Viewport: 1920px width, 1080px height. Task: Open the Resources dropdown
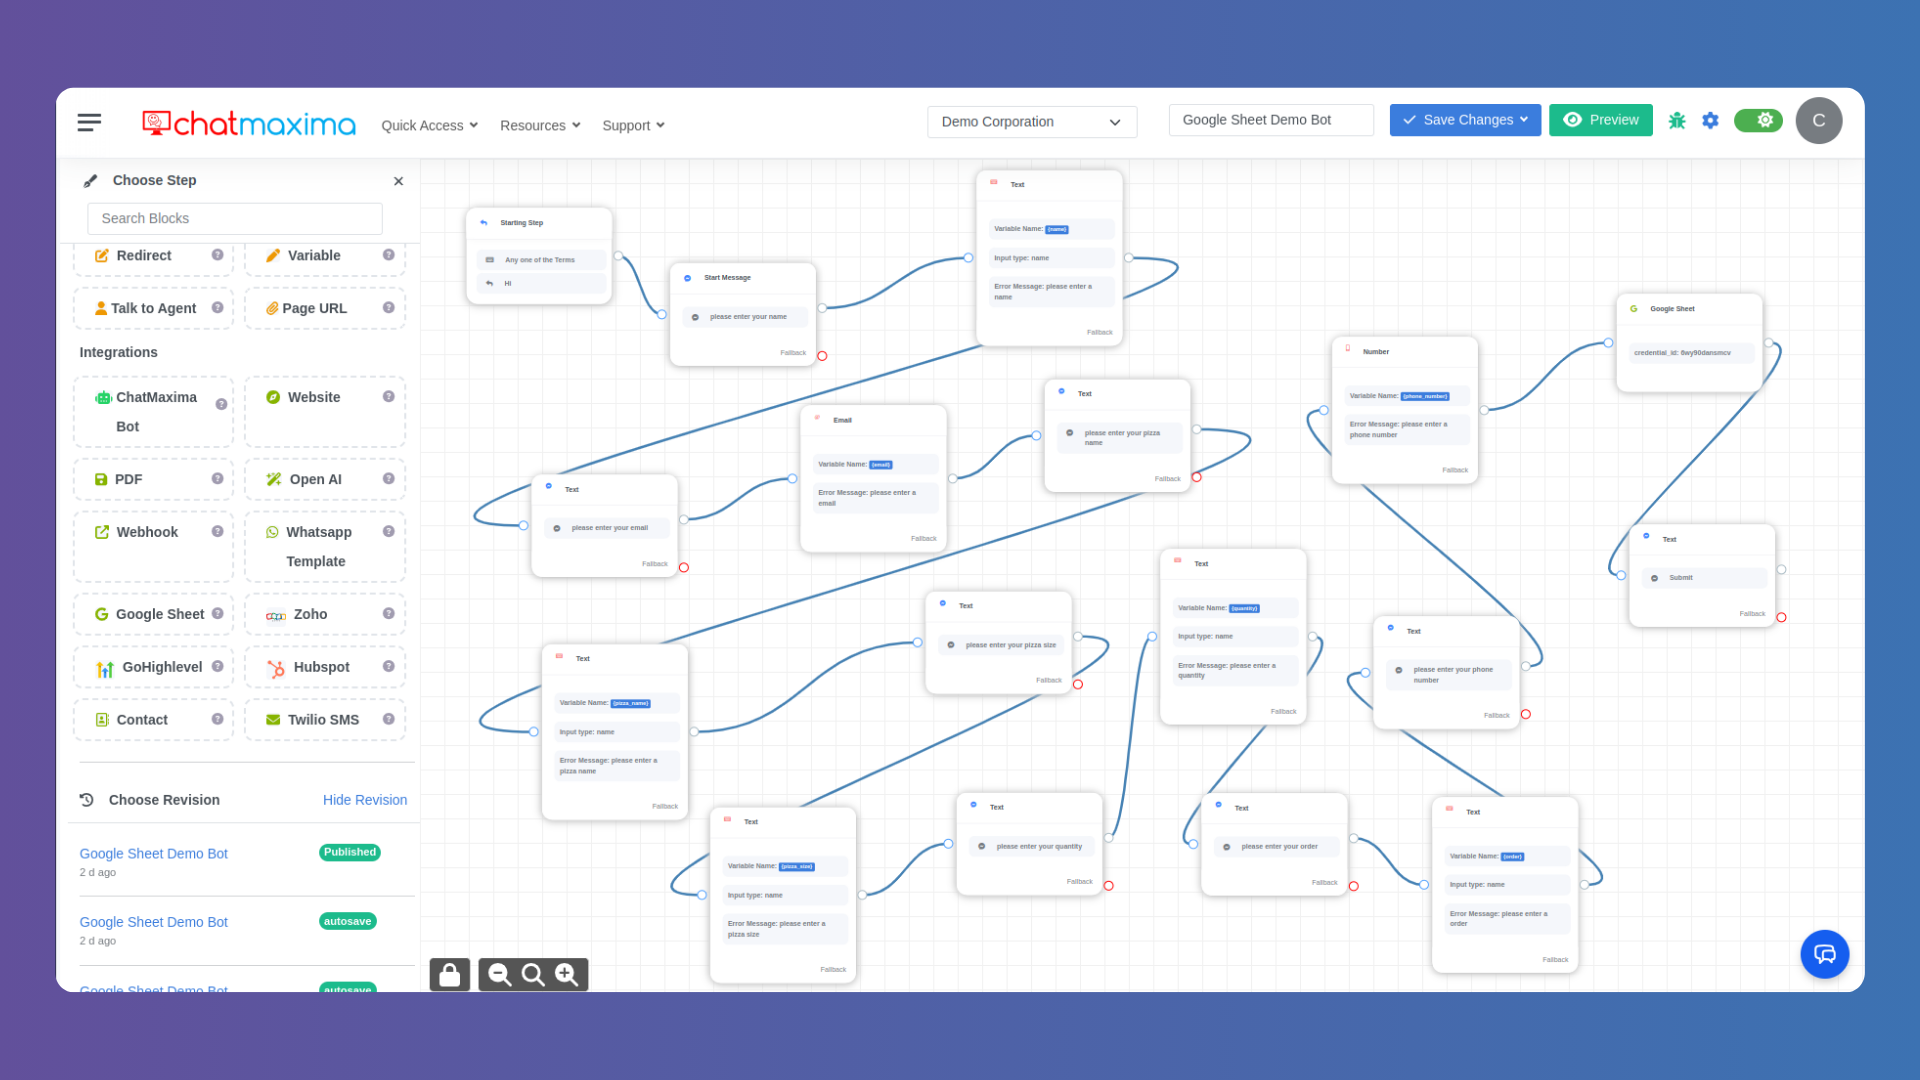539,125
